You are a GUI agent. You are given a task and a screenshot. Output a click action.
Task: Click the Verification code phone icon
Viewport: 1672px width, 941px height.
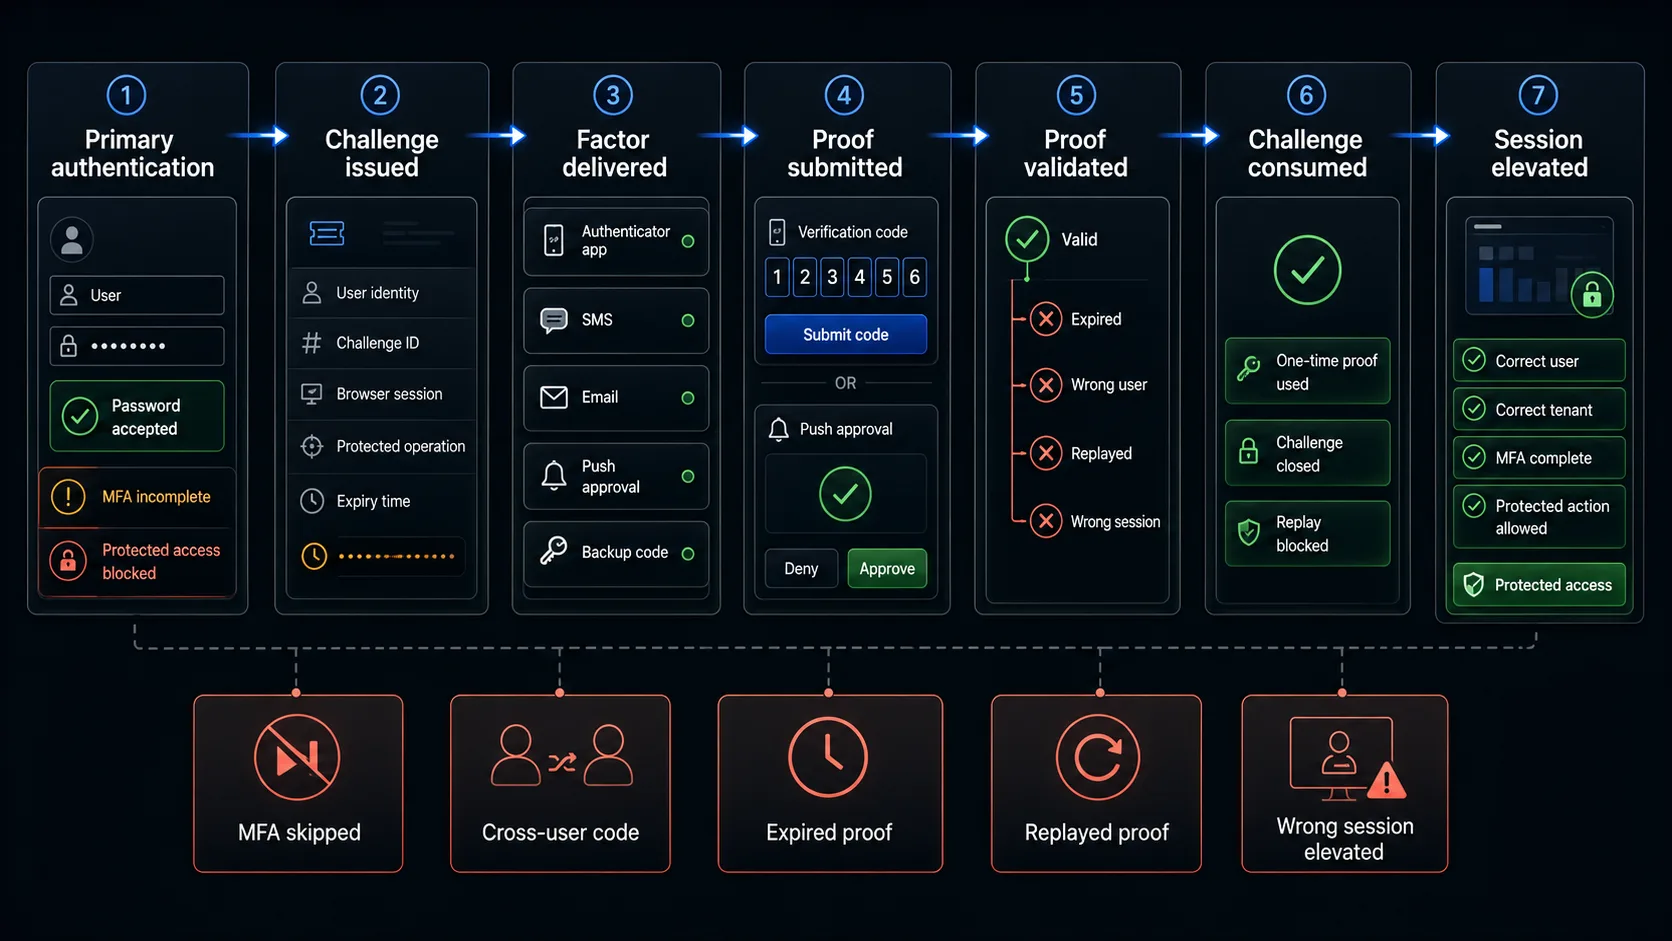pyautogui.click(x=777, y=232)
